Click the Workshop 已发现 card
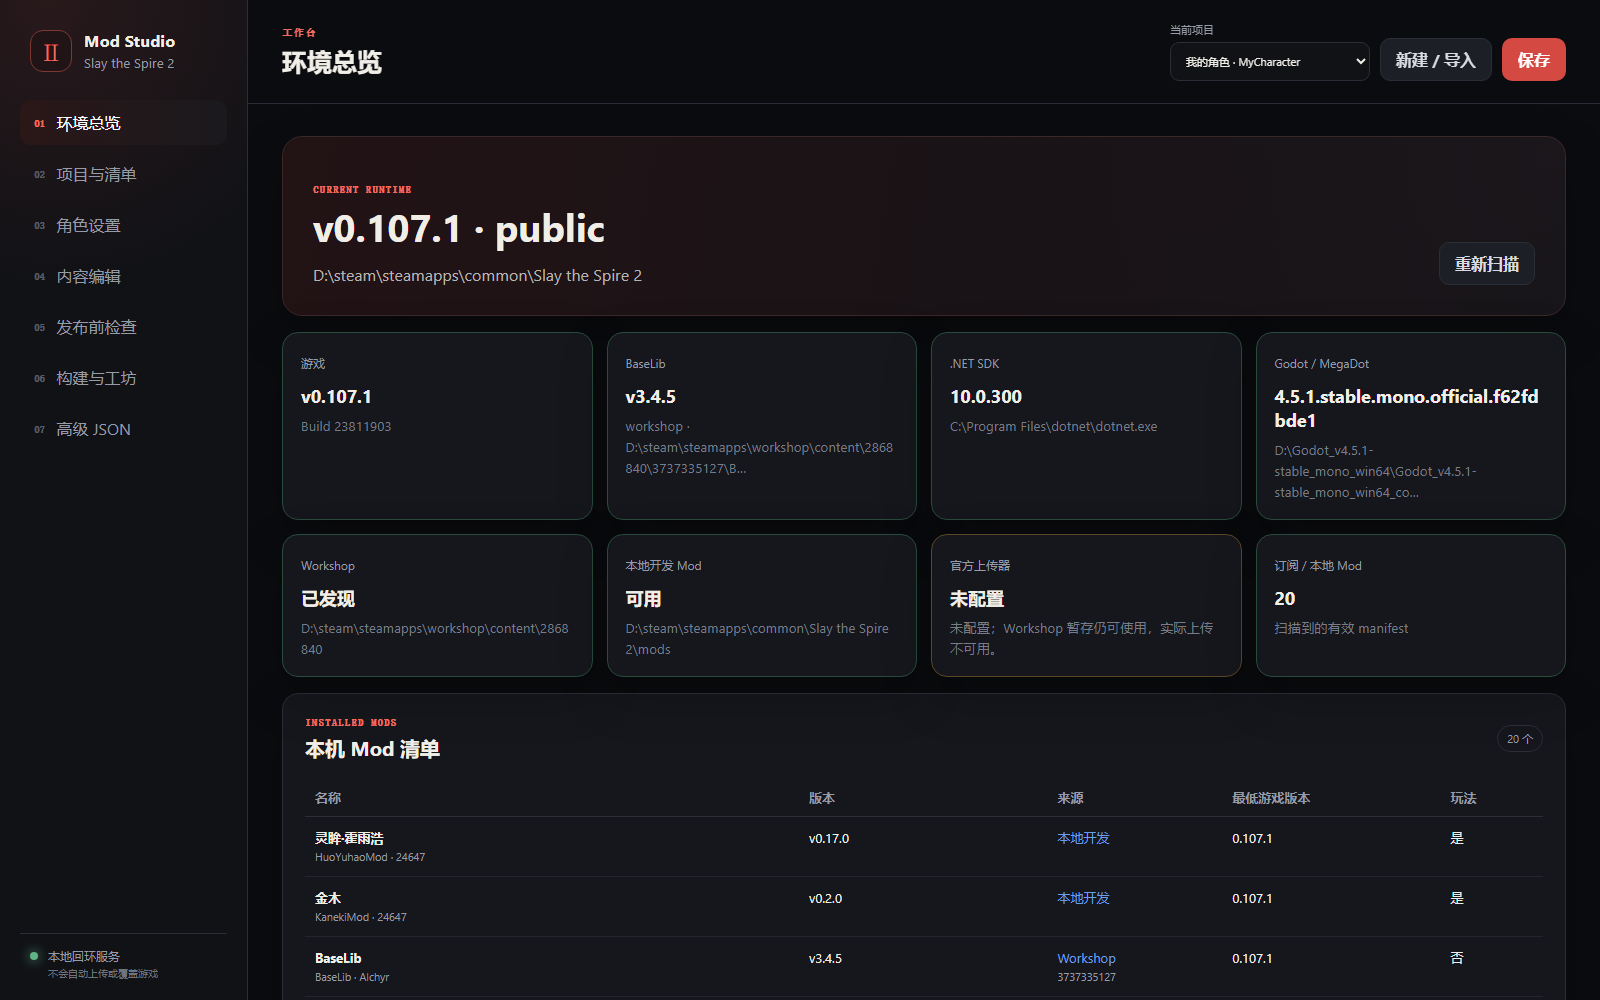 (437, 605)
